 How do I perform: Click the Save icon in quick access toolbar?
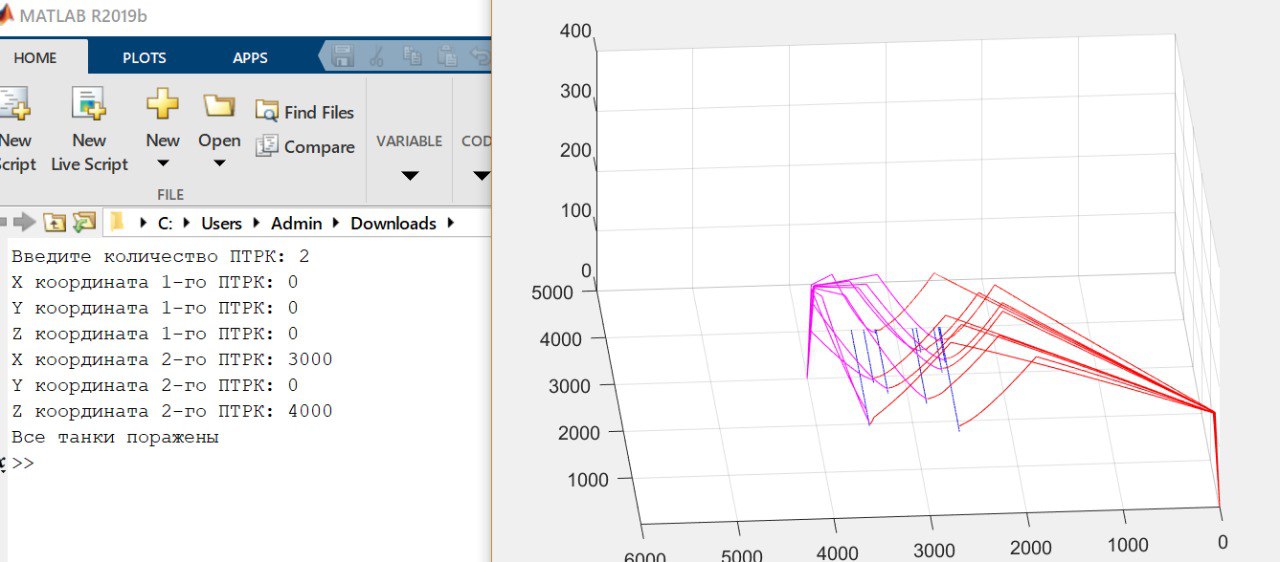pyautogui.click(x=343, y=57)
